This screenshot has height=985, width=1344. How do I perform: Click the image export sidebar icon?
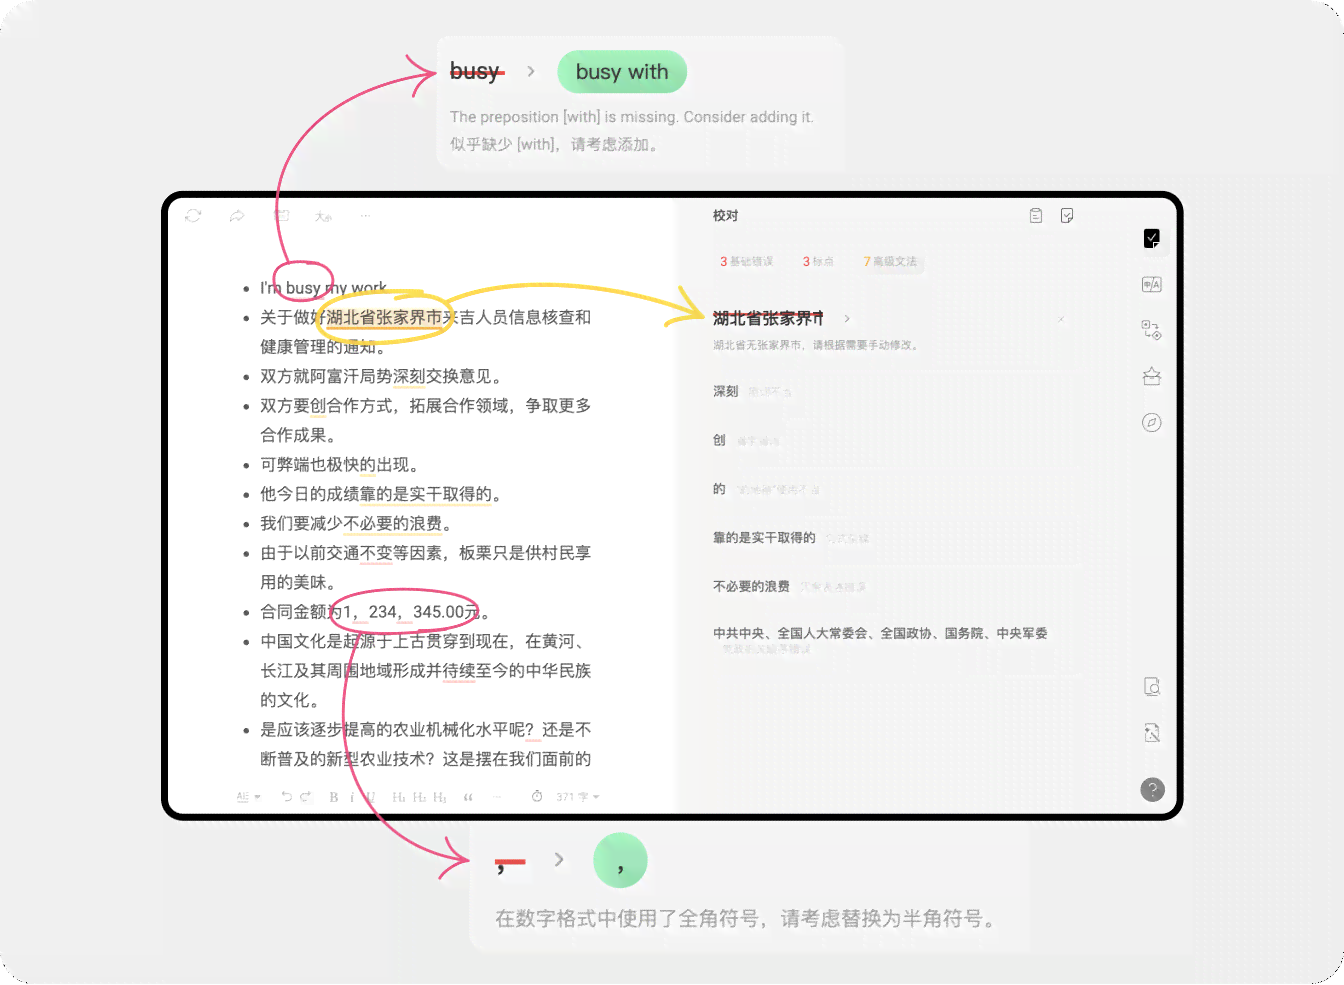1152,733
